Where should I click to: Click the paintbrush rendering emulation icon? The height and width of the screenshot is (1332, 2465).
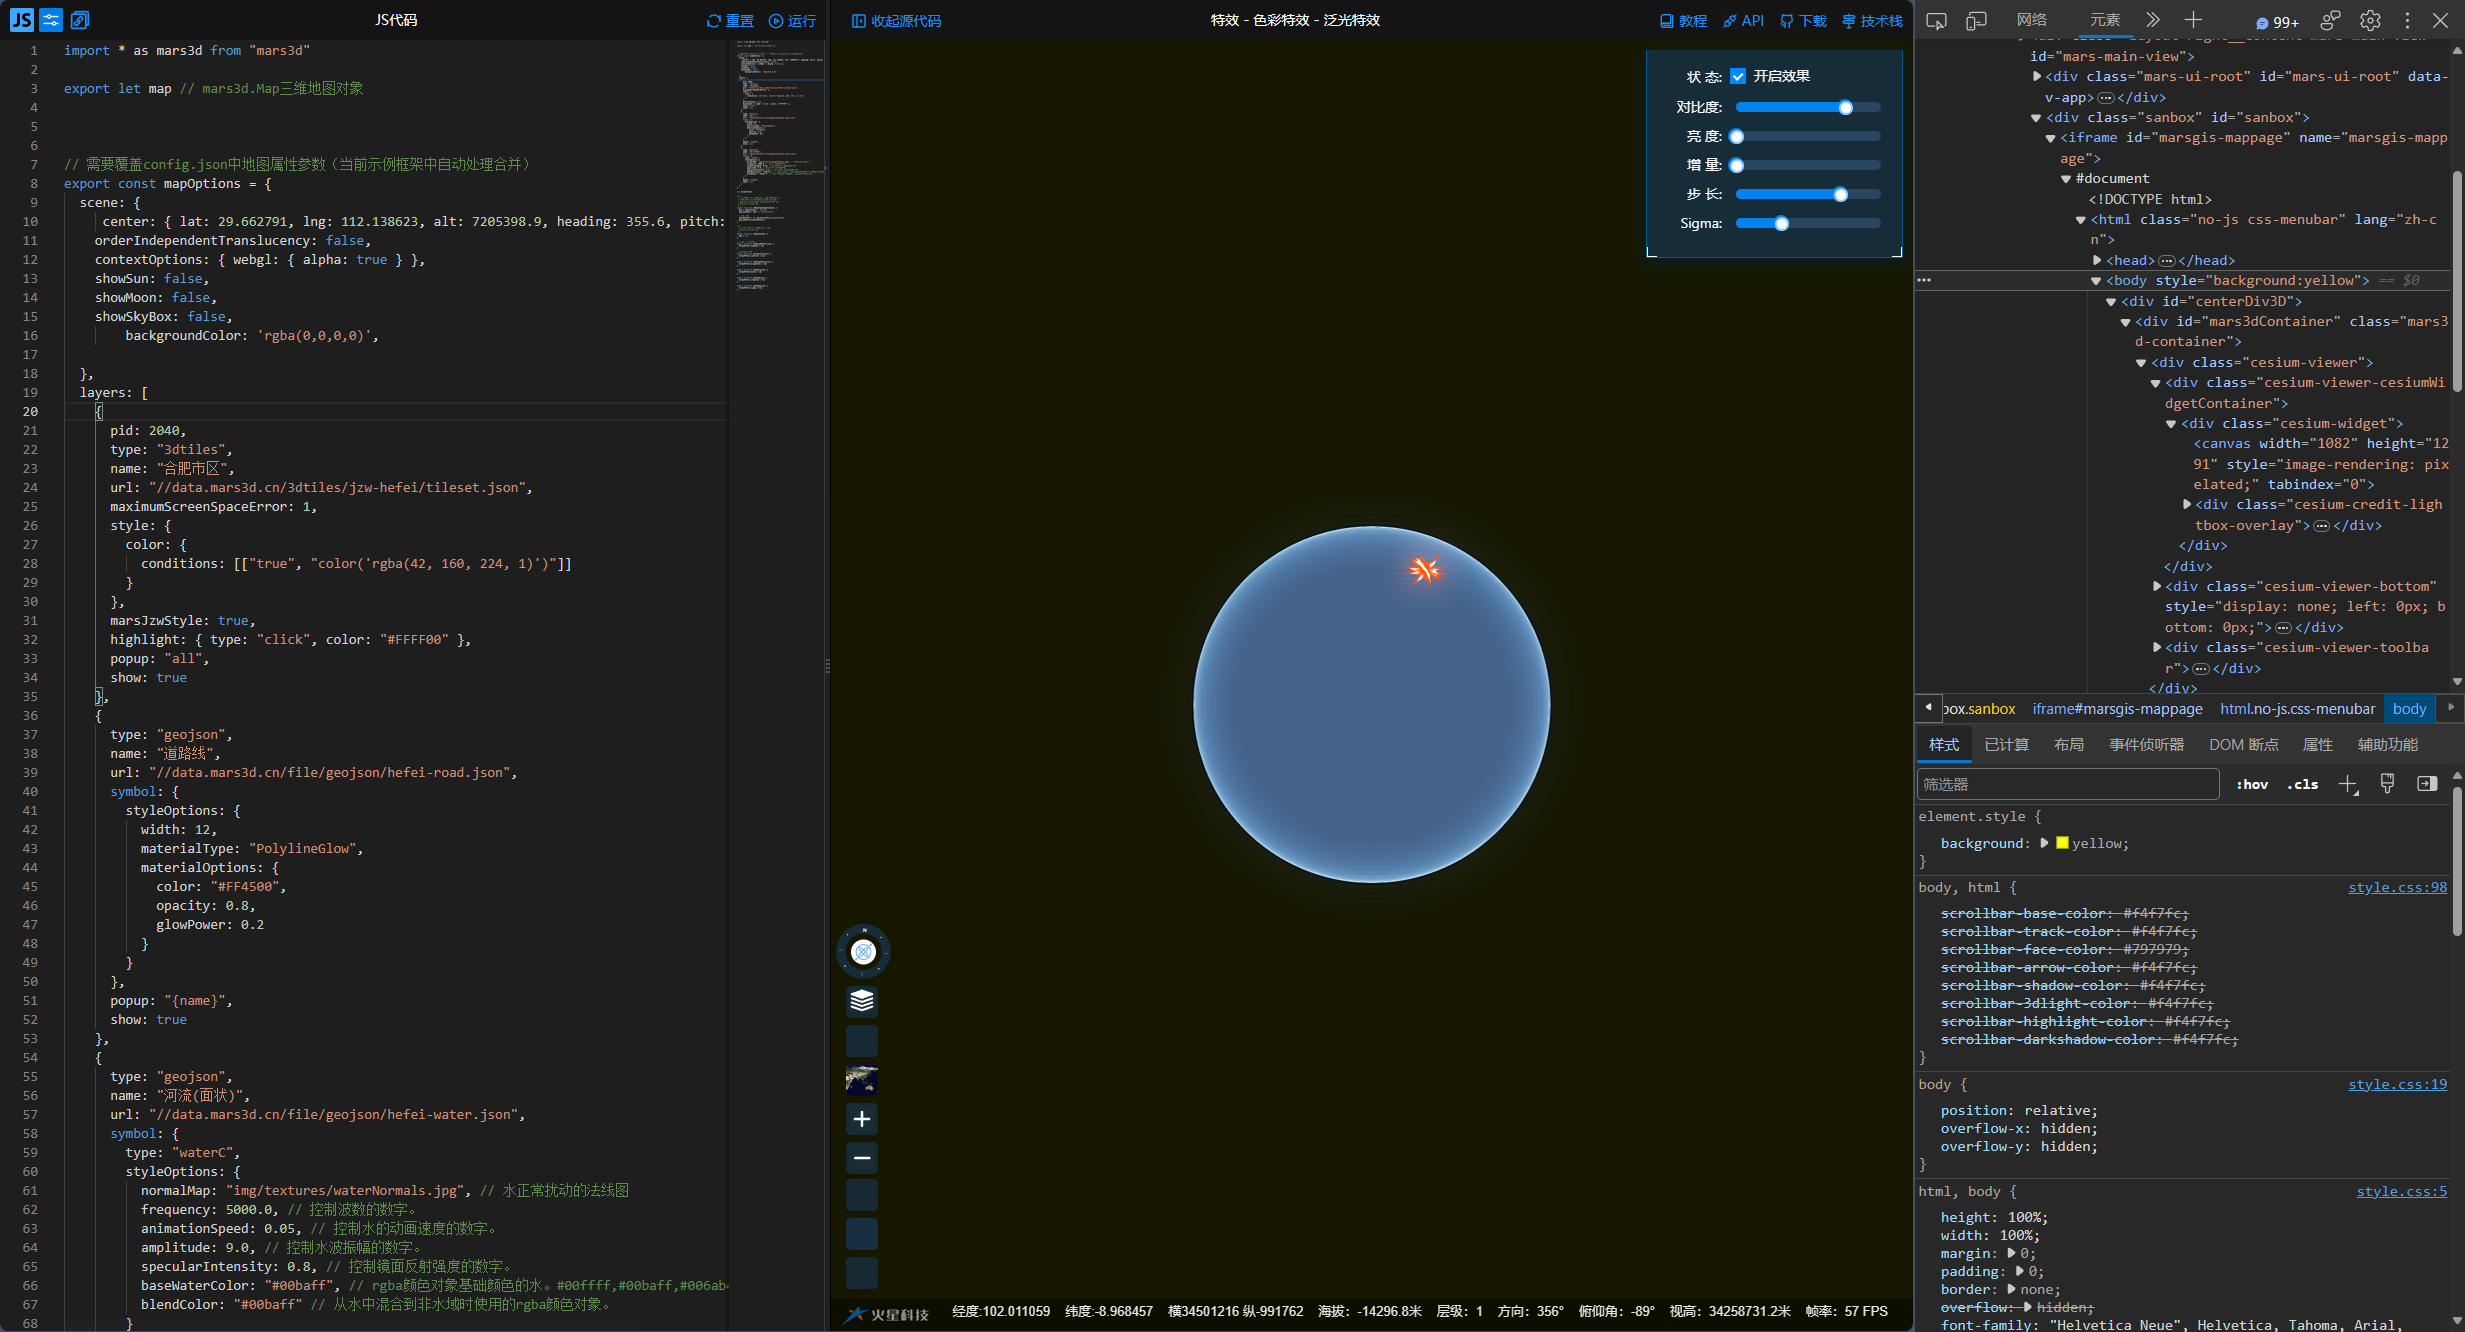(x=2387, y=784)
